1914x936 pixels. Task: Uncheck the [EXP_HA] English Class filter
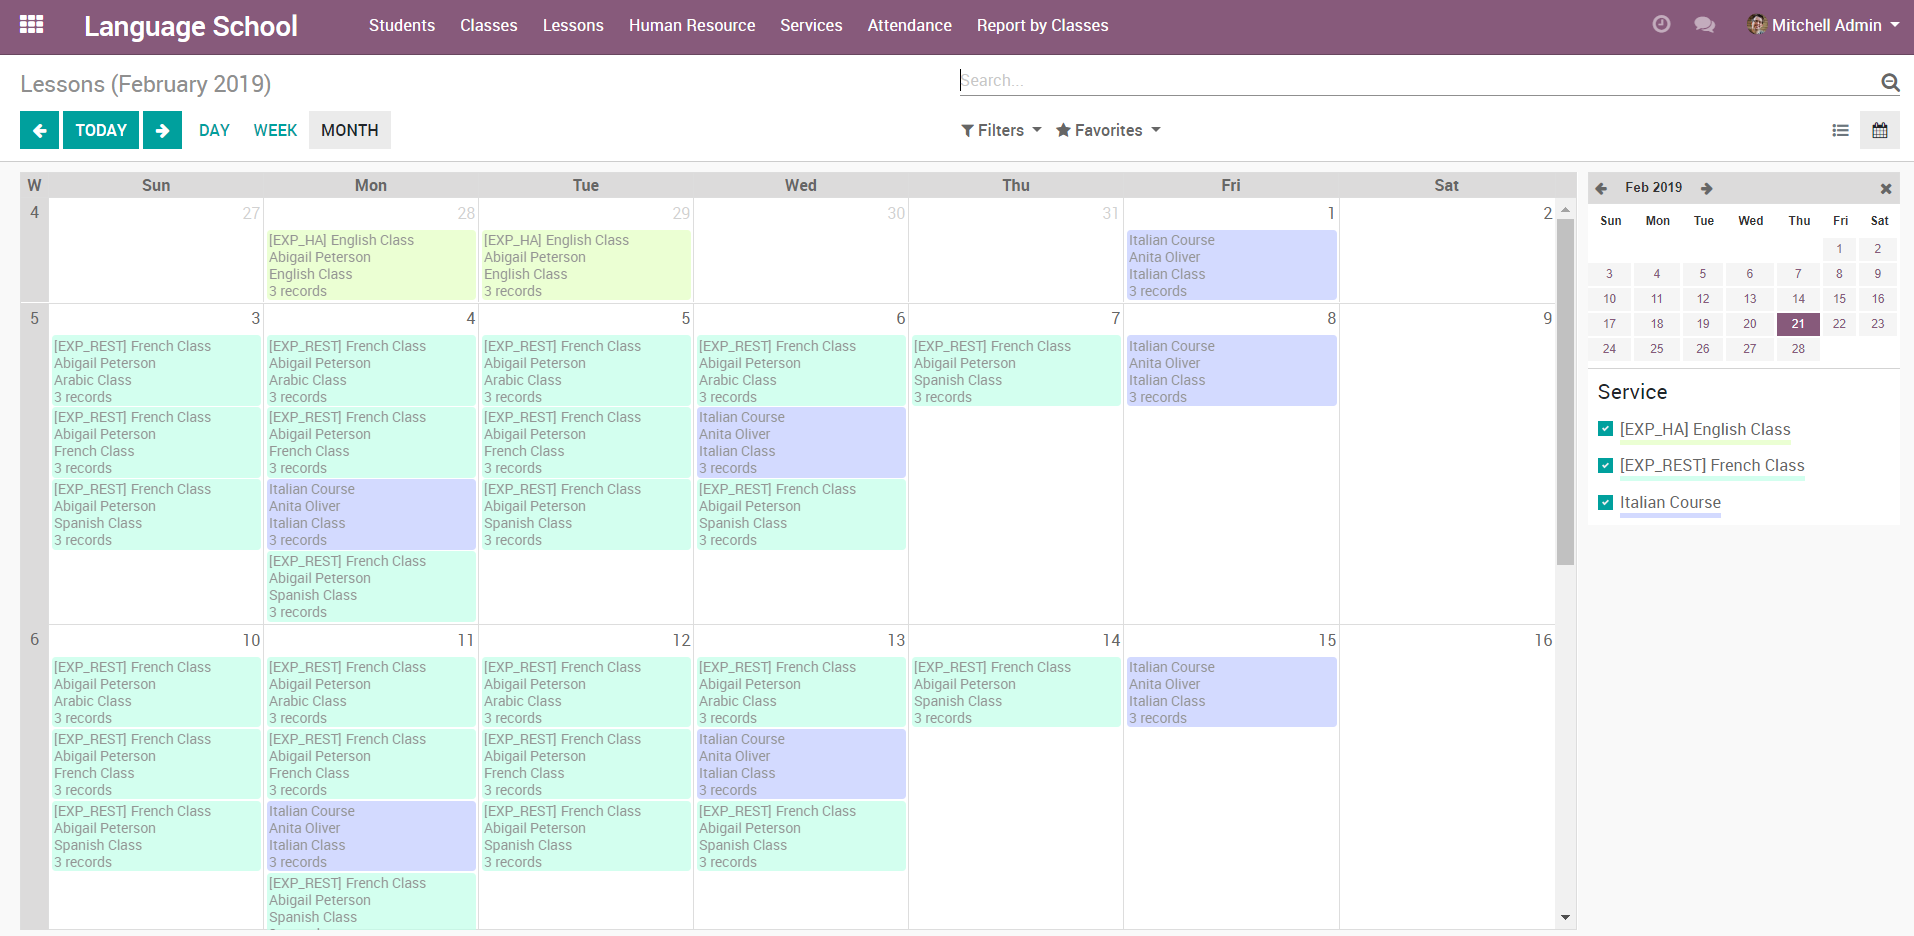[x=1605, y=429]
